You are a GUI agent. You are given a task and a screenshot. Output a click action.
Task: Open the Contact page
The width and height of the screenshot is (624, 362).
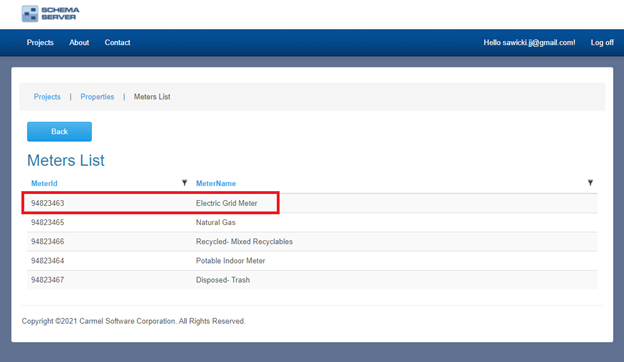[x=117, y=43]
